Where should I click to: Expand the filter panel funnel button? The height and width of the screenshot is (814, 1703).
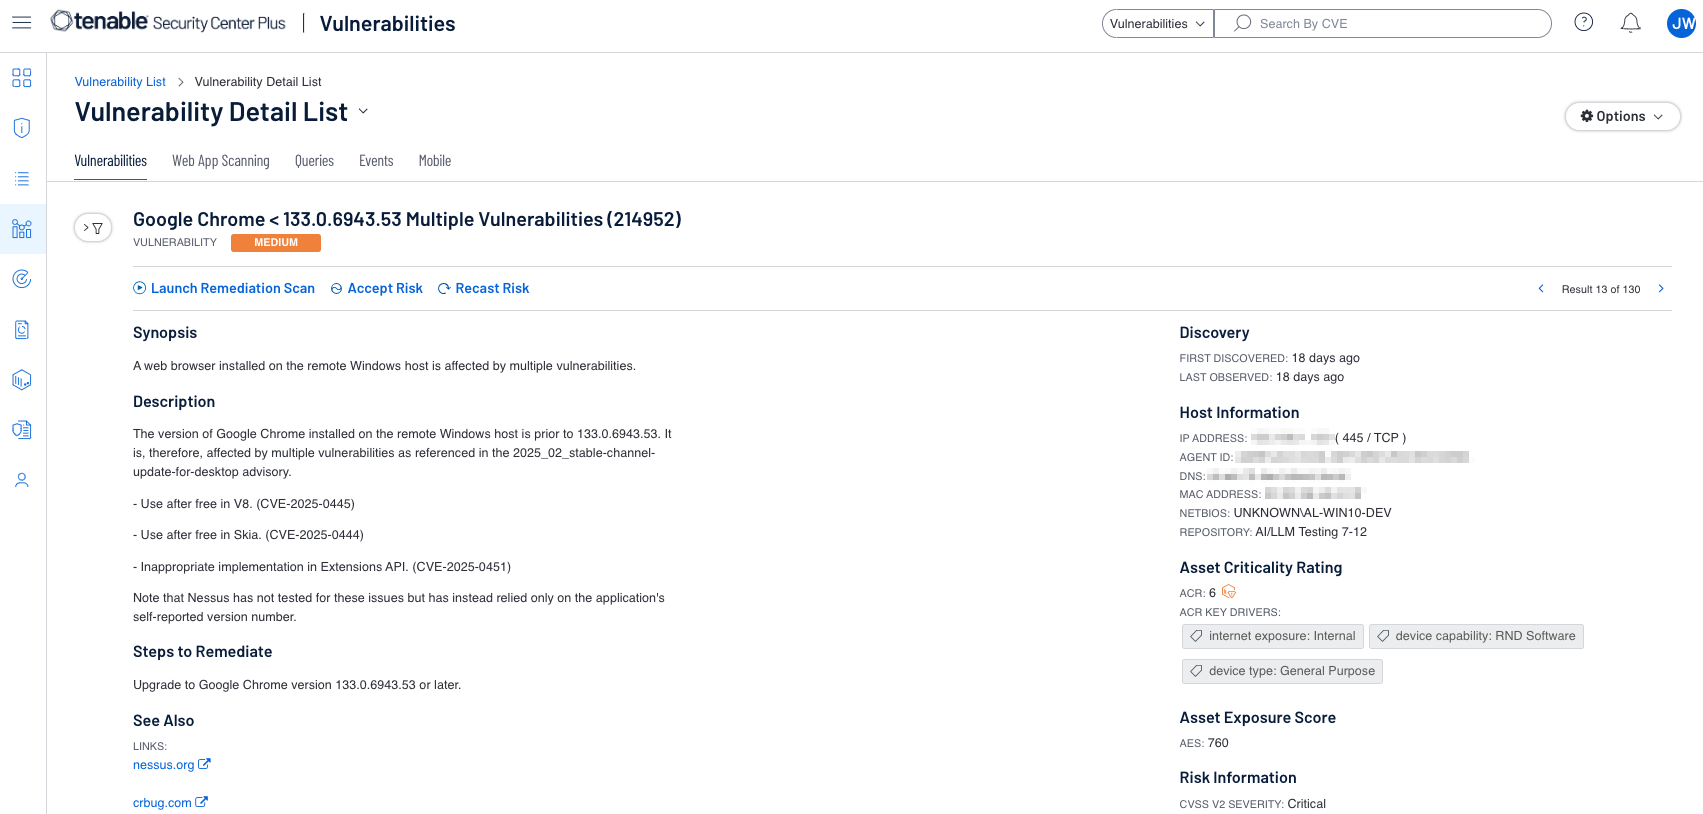point(93,228)
